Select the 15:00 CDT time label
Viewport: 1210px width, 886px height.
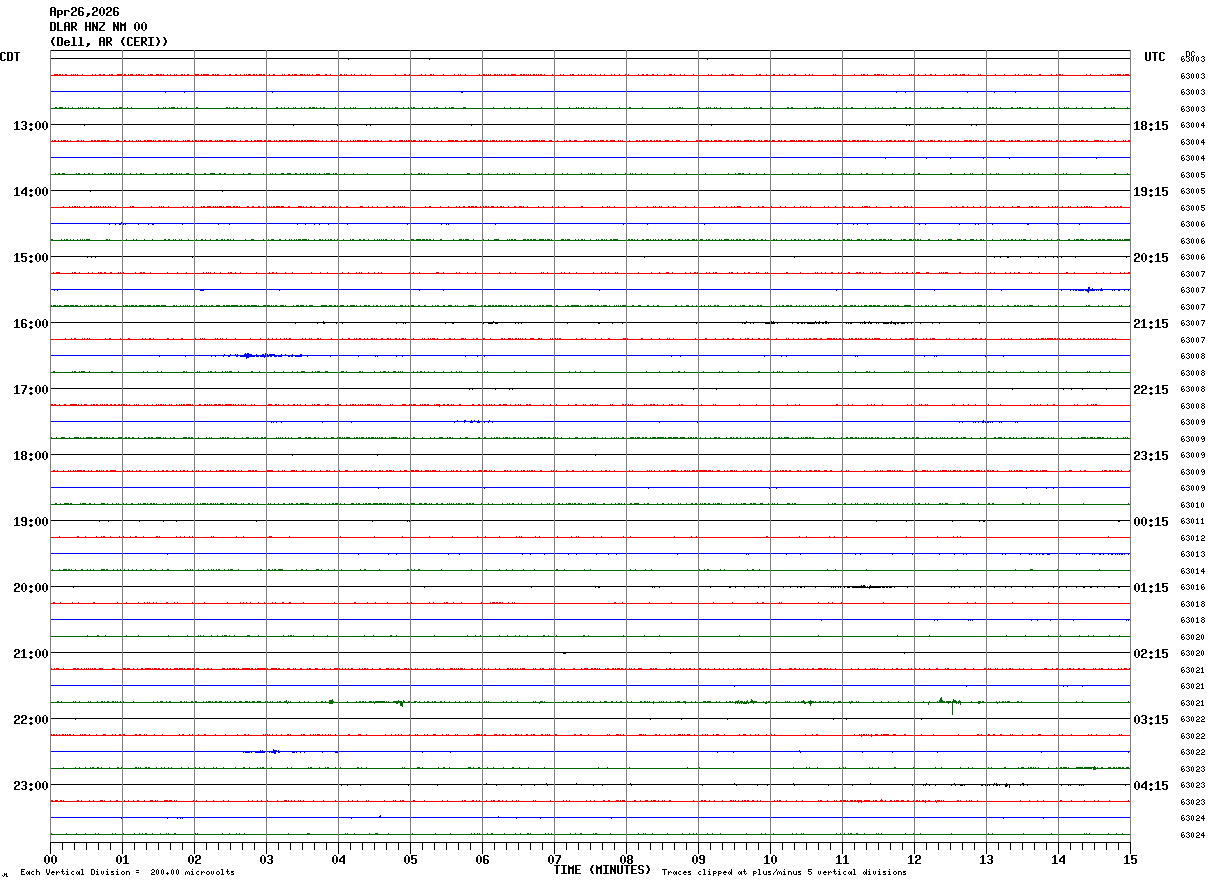[30, 258]
